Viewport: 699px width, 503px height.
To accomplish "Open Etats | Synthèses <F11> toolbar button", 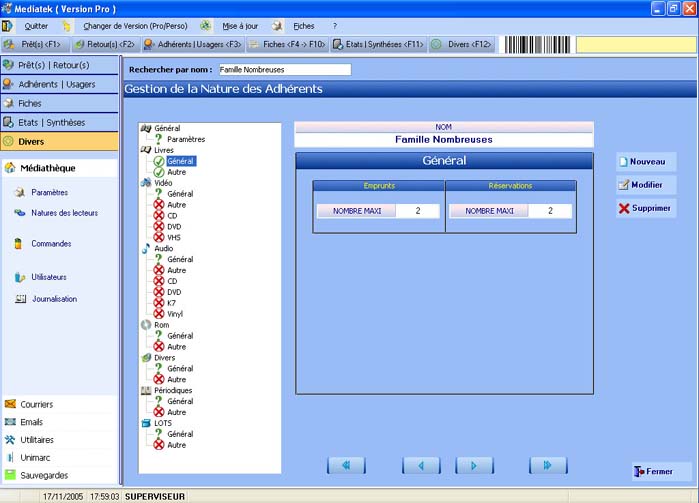I will (x=379, y=44).
